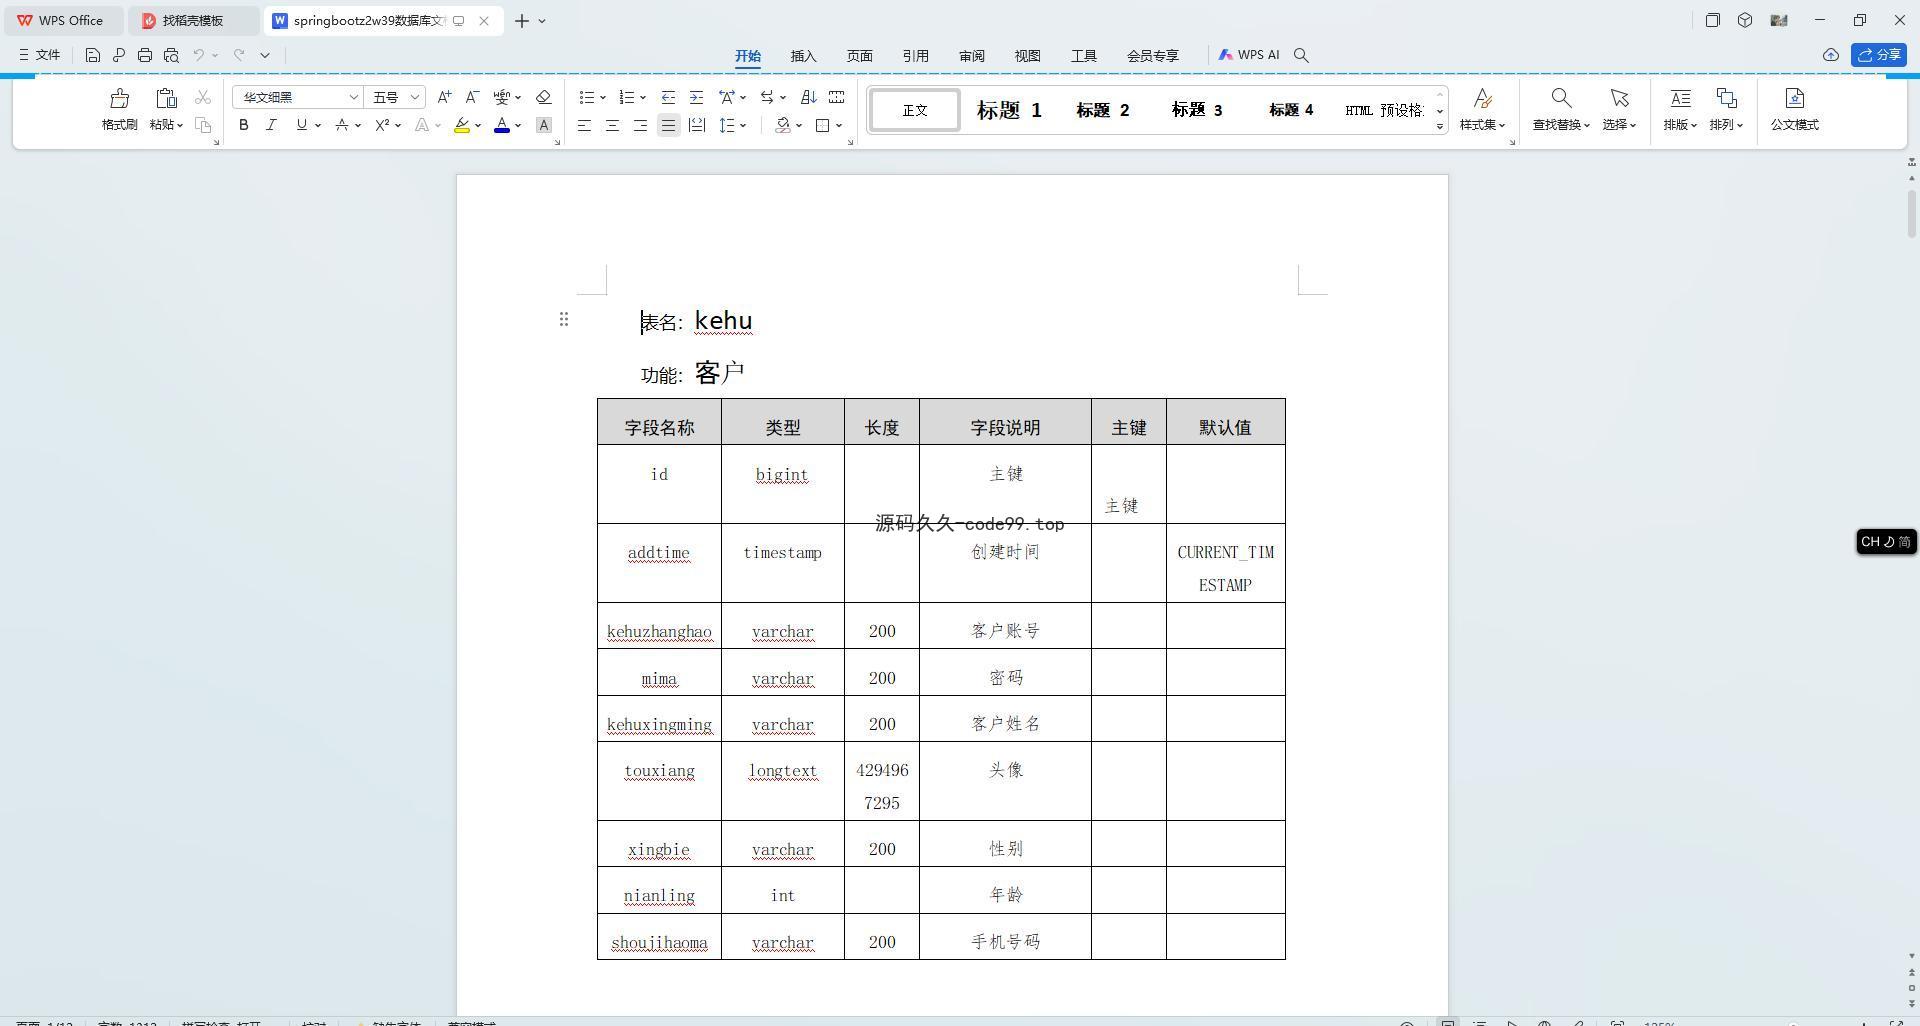The image size is (1920, 1026).
Task: Open Official Document mode (公文模式)
Action: click(x=1794, y=109)
